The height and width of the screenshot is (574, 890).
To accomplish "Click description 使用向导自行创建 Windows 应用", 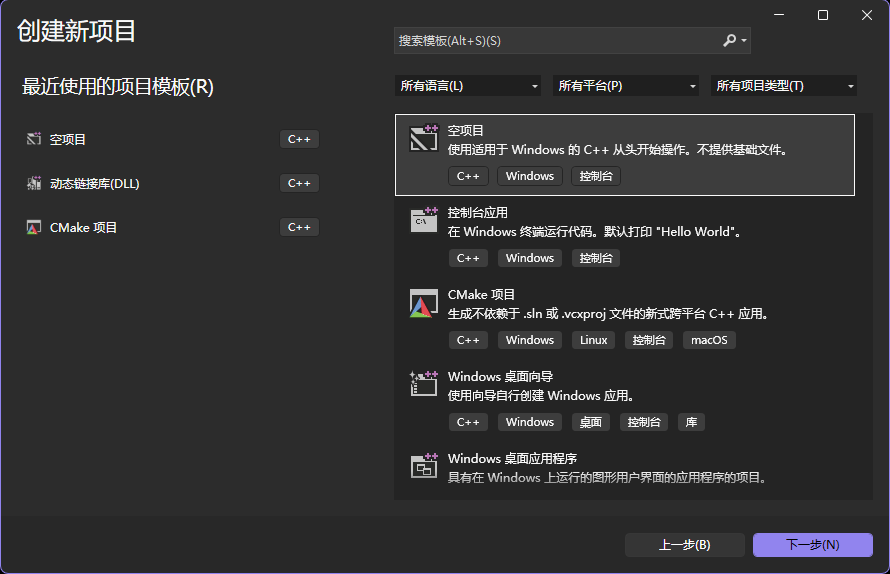I will (540, 396).
